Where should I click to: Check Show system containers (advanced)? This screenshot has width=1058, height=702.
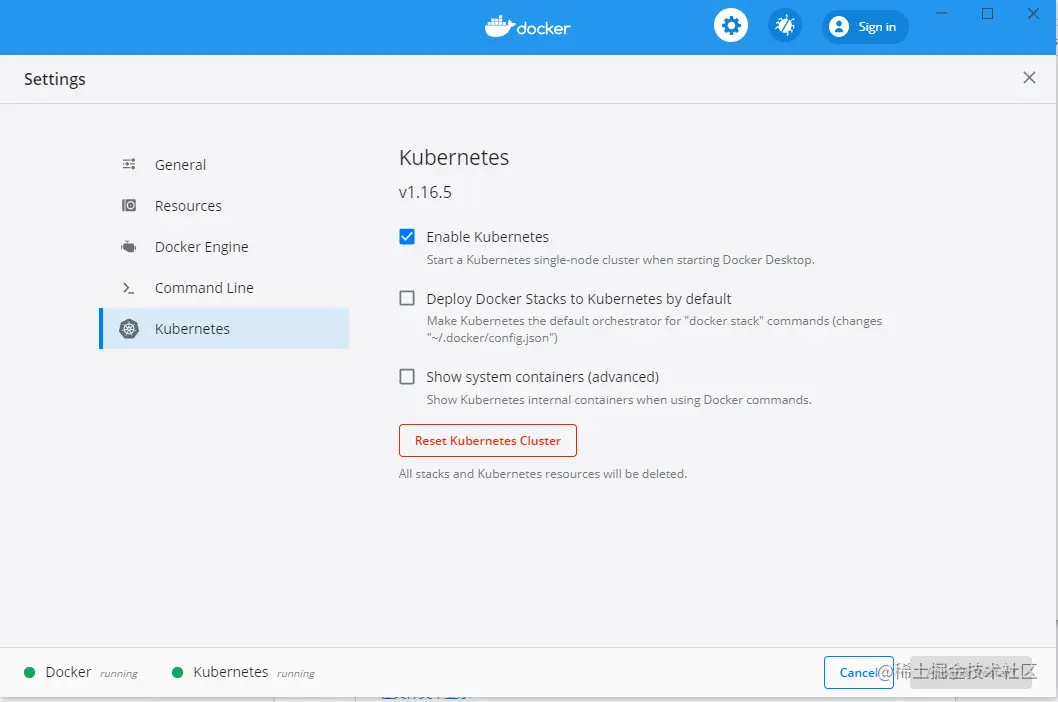pos(407,377)
